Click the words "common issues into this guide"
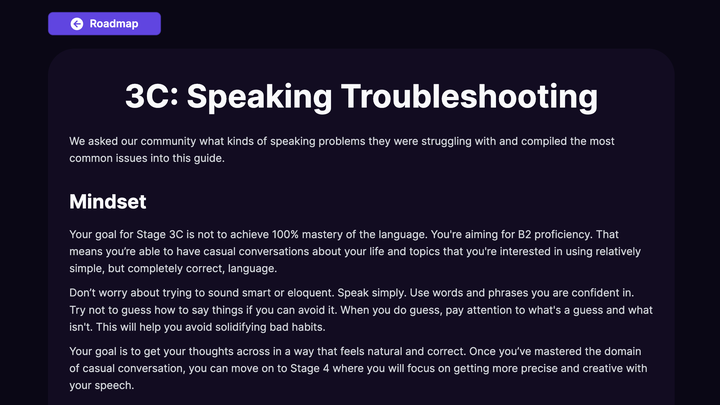 (x=156, y=158)
